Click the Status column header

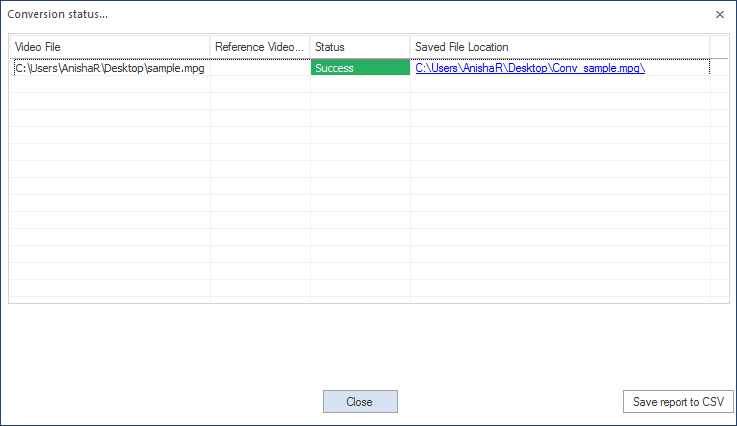[360, 47]
